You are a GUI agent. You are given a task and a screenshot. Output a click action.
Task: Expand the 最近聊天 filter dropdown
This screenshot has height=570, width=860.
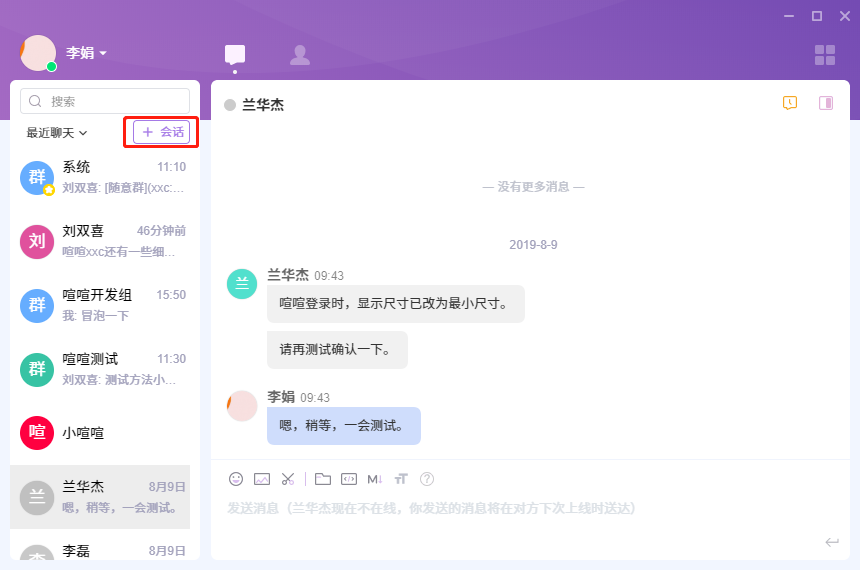57,132
